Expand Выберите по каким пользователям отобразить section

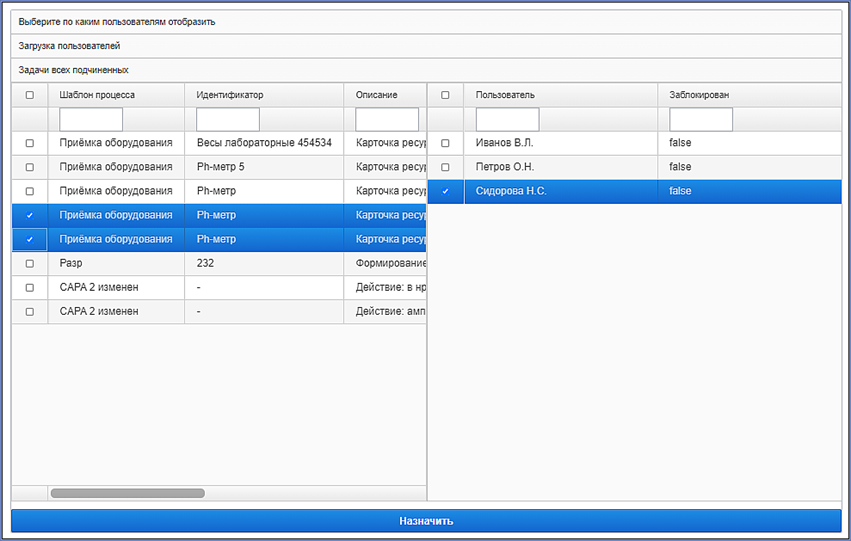[x=426, y=22]
